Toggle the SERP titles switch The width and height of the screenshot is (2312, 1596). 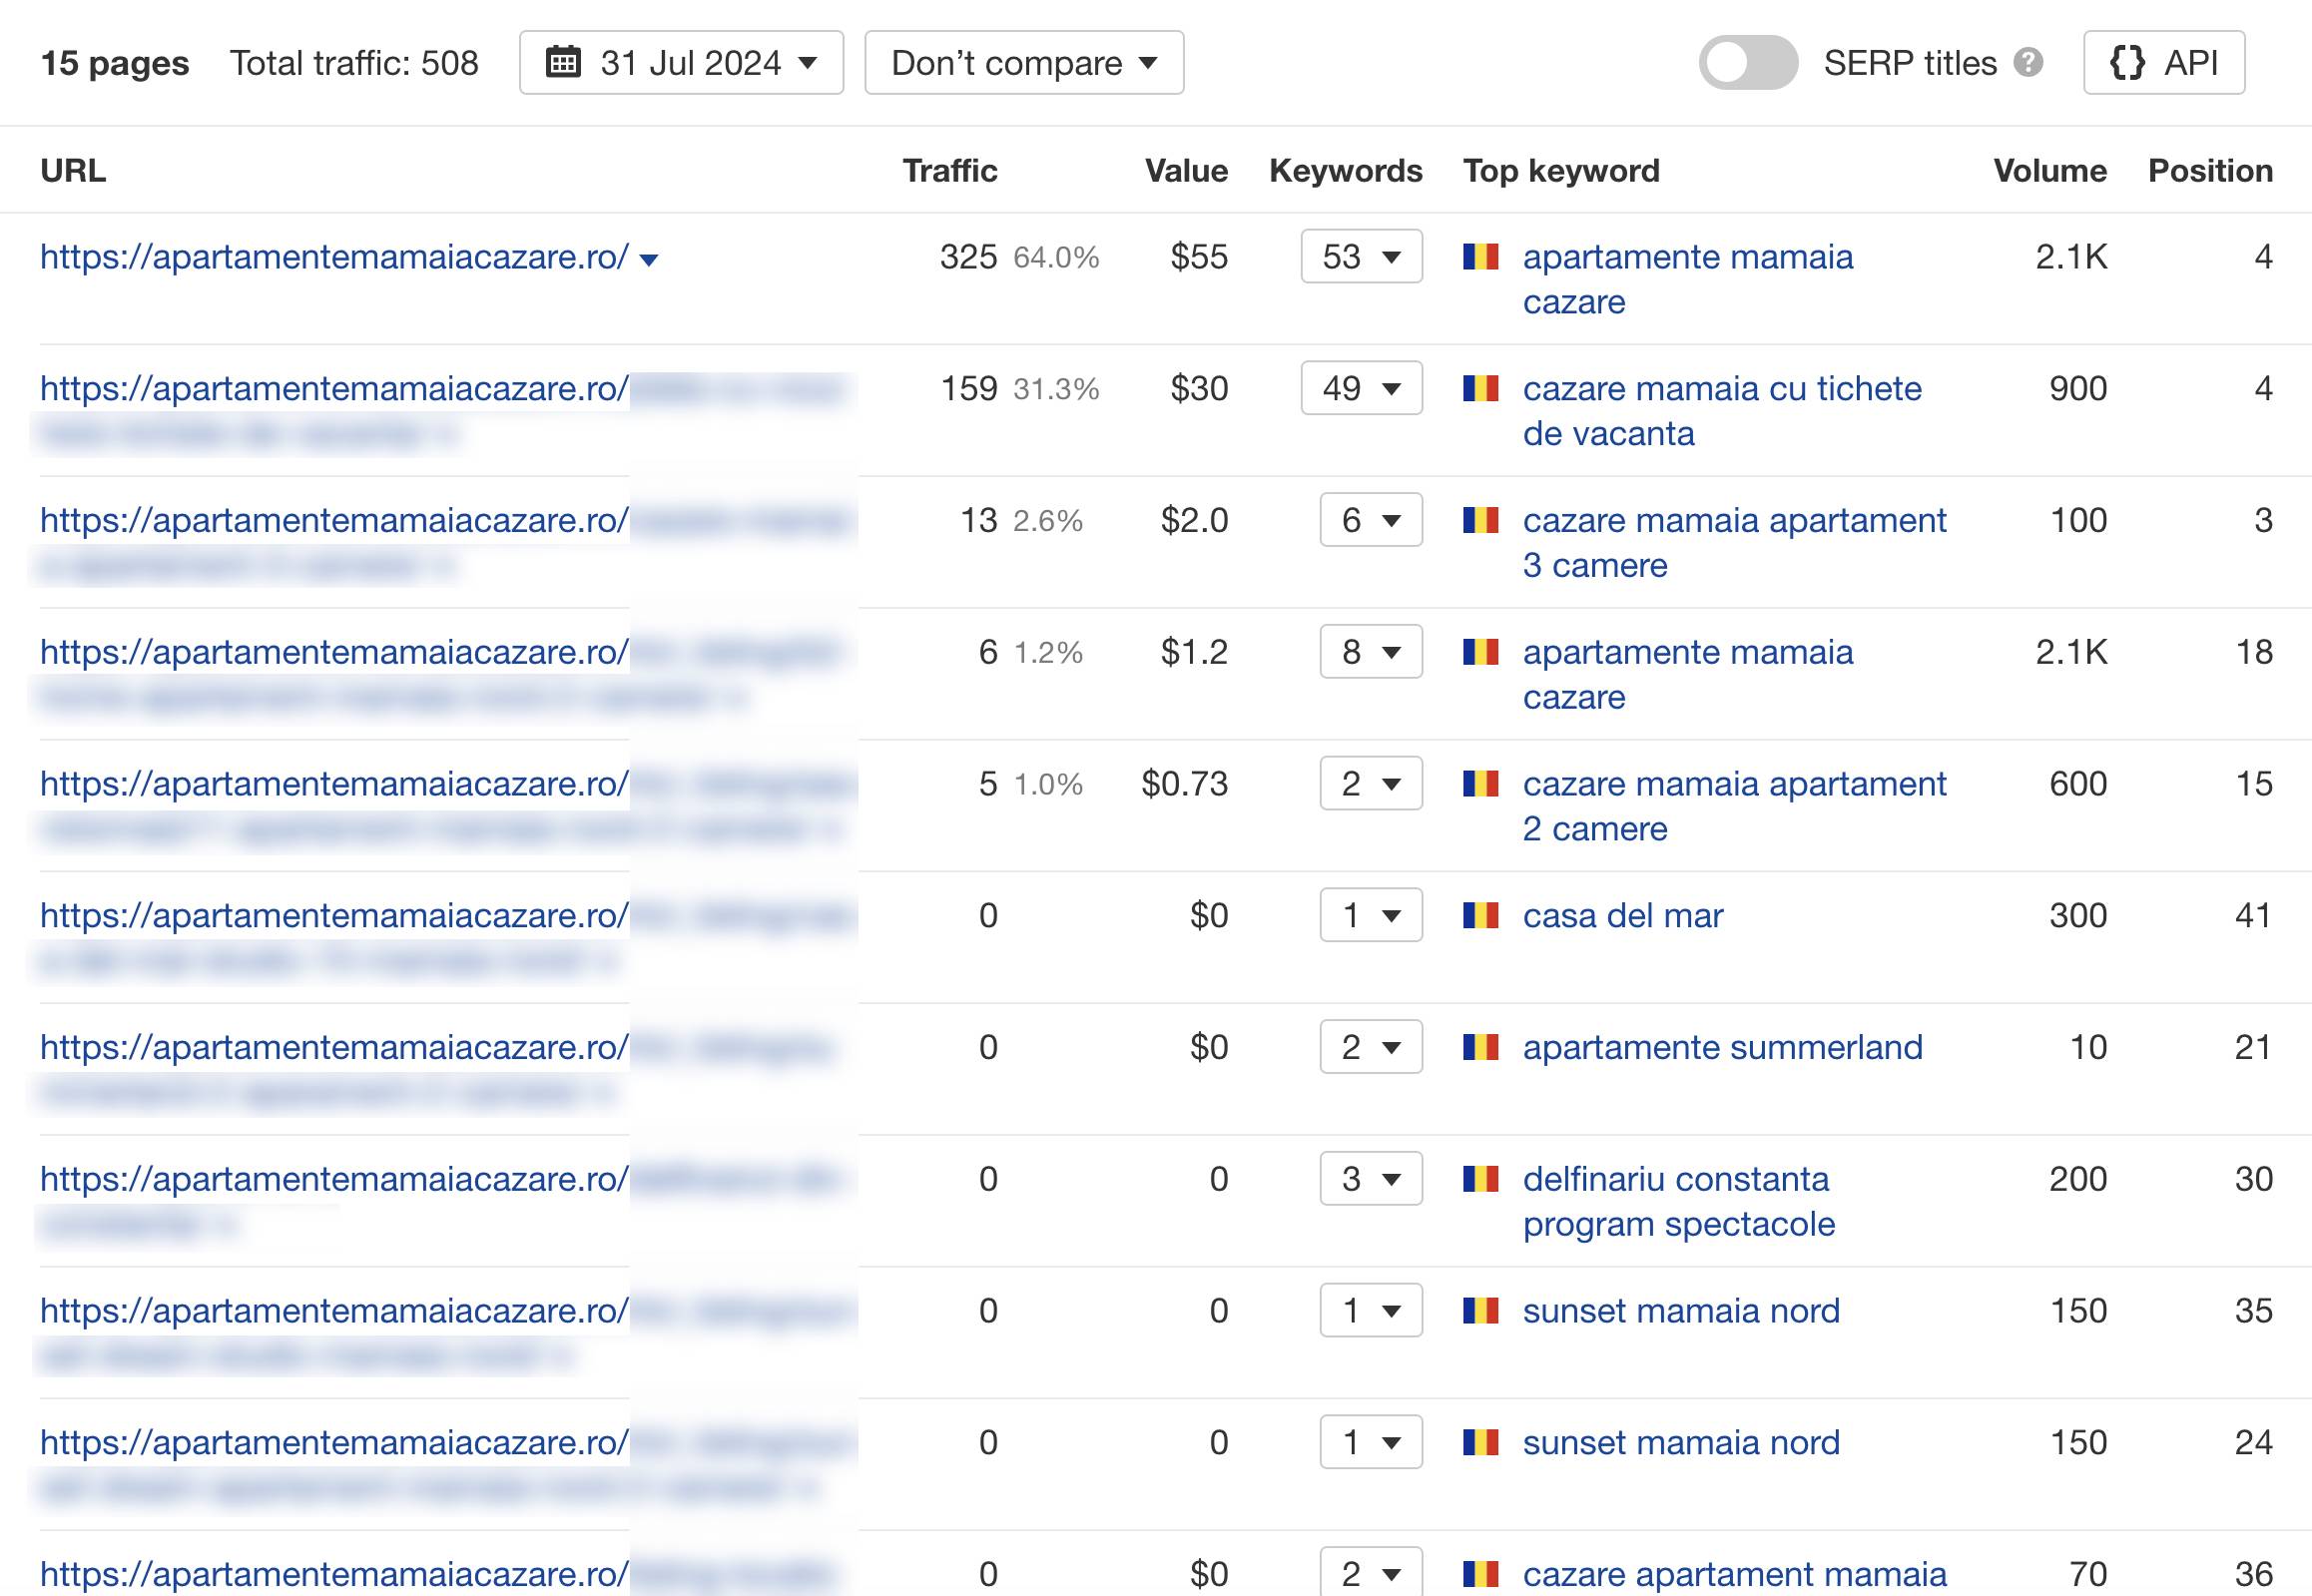1747,63
